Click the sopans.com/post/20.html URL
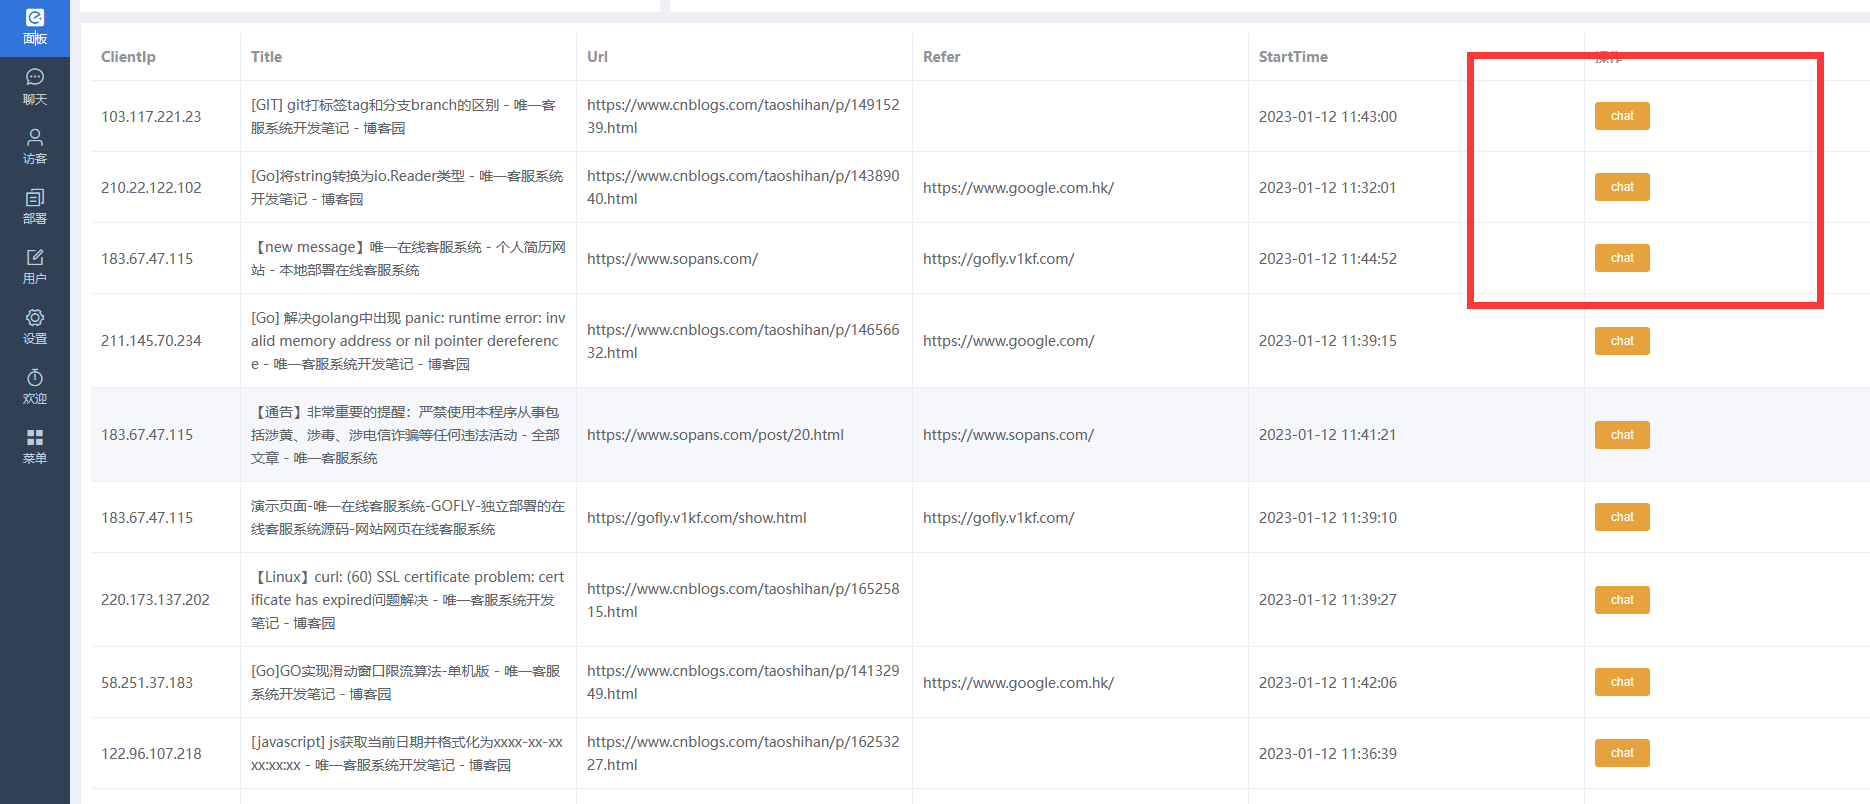Image resolution: width=1870 pixels, height=804 pixels. (x=715, y=435)
